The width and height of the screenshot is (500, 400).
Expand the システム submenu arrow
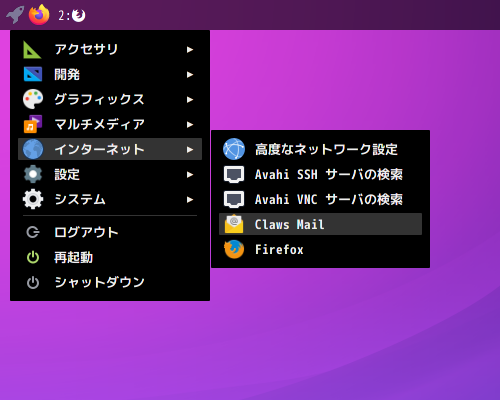click(190, 200)
